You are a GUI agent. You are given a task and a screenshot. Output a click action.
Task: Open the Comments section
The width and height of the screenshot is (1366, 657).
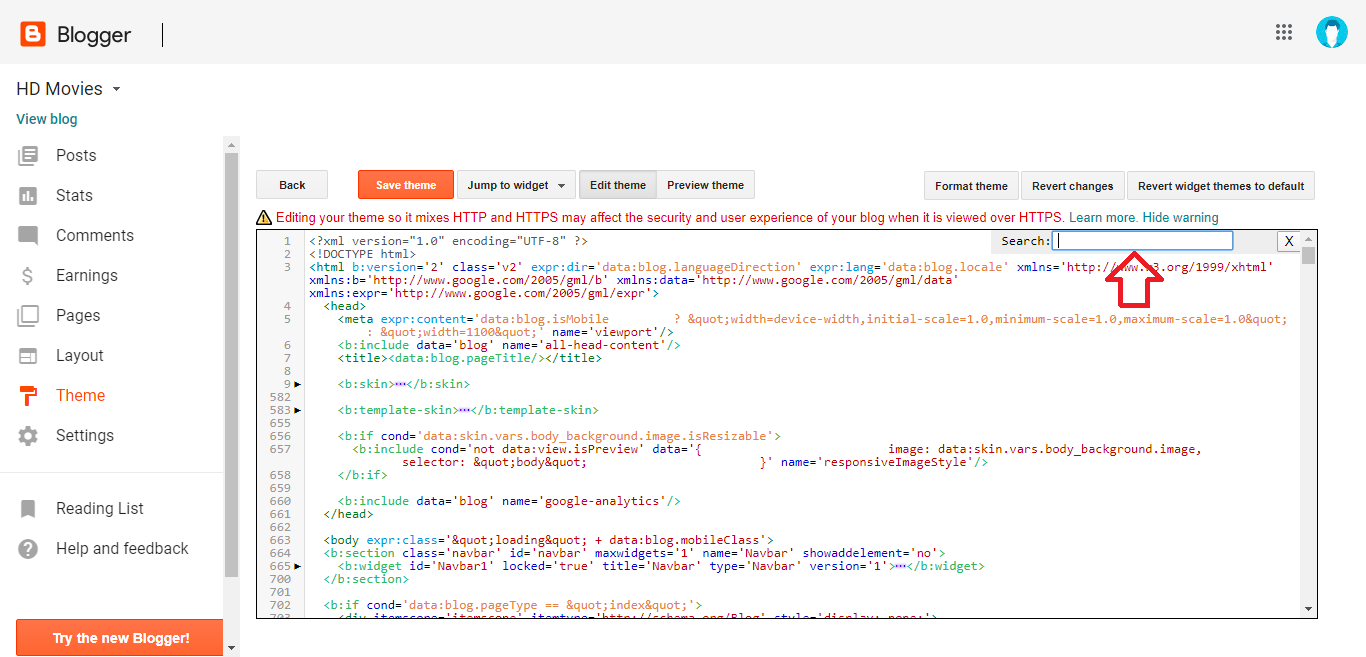click(x=95, y=235)
